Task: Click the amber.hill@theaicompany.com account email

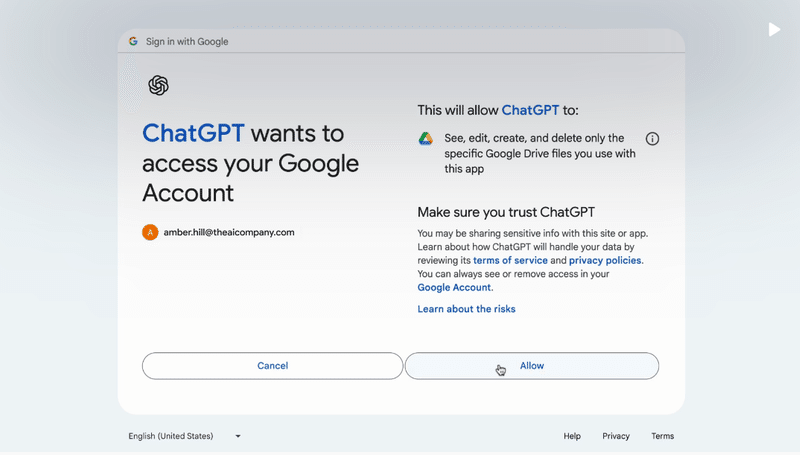Action: pos(229,232)
